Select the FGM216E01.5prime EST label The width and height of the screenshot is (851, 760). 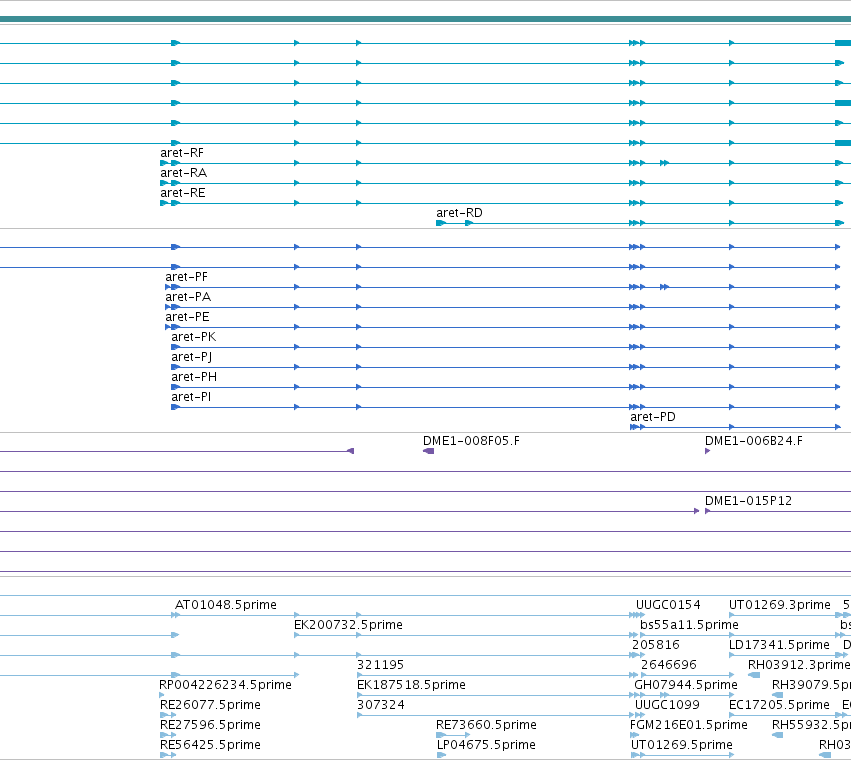(x=689, y=725)
